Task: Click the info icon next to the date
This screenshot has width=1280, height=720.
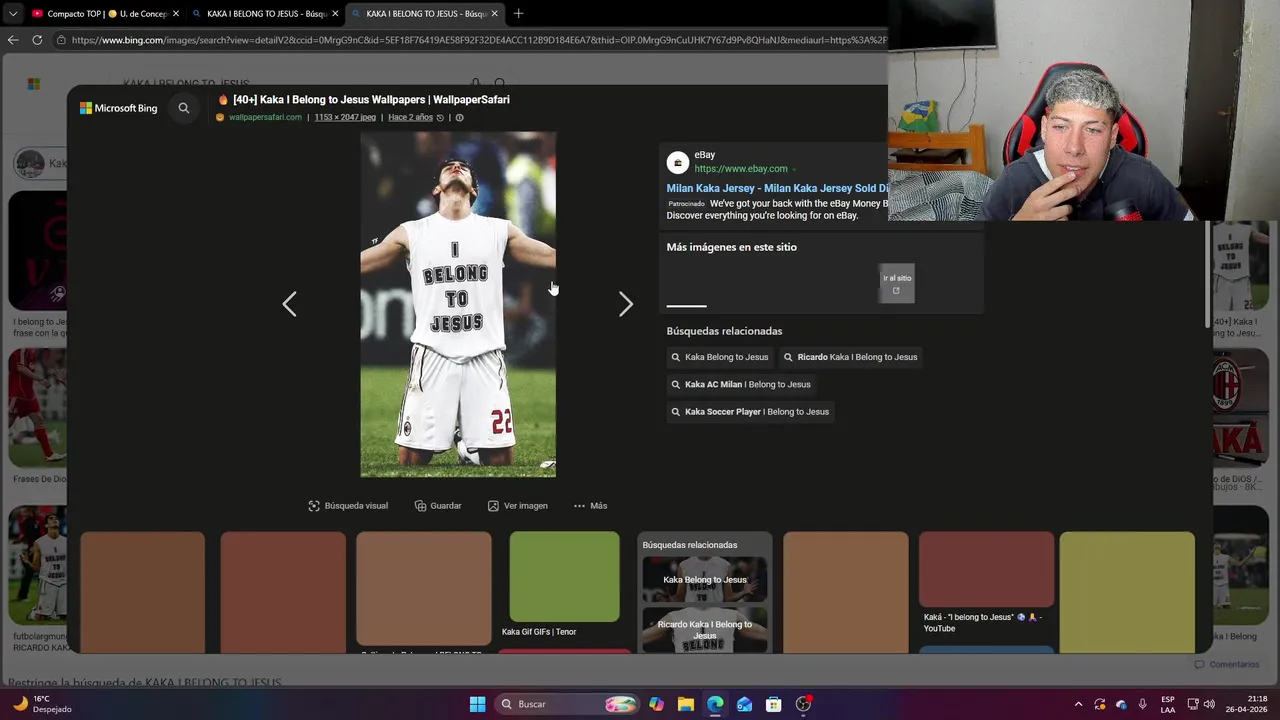Action: (x=460, y=117)
